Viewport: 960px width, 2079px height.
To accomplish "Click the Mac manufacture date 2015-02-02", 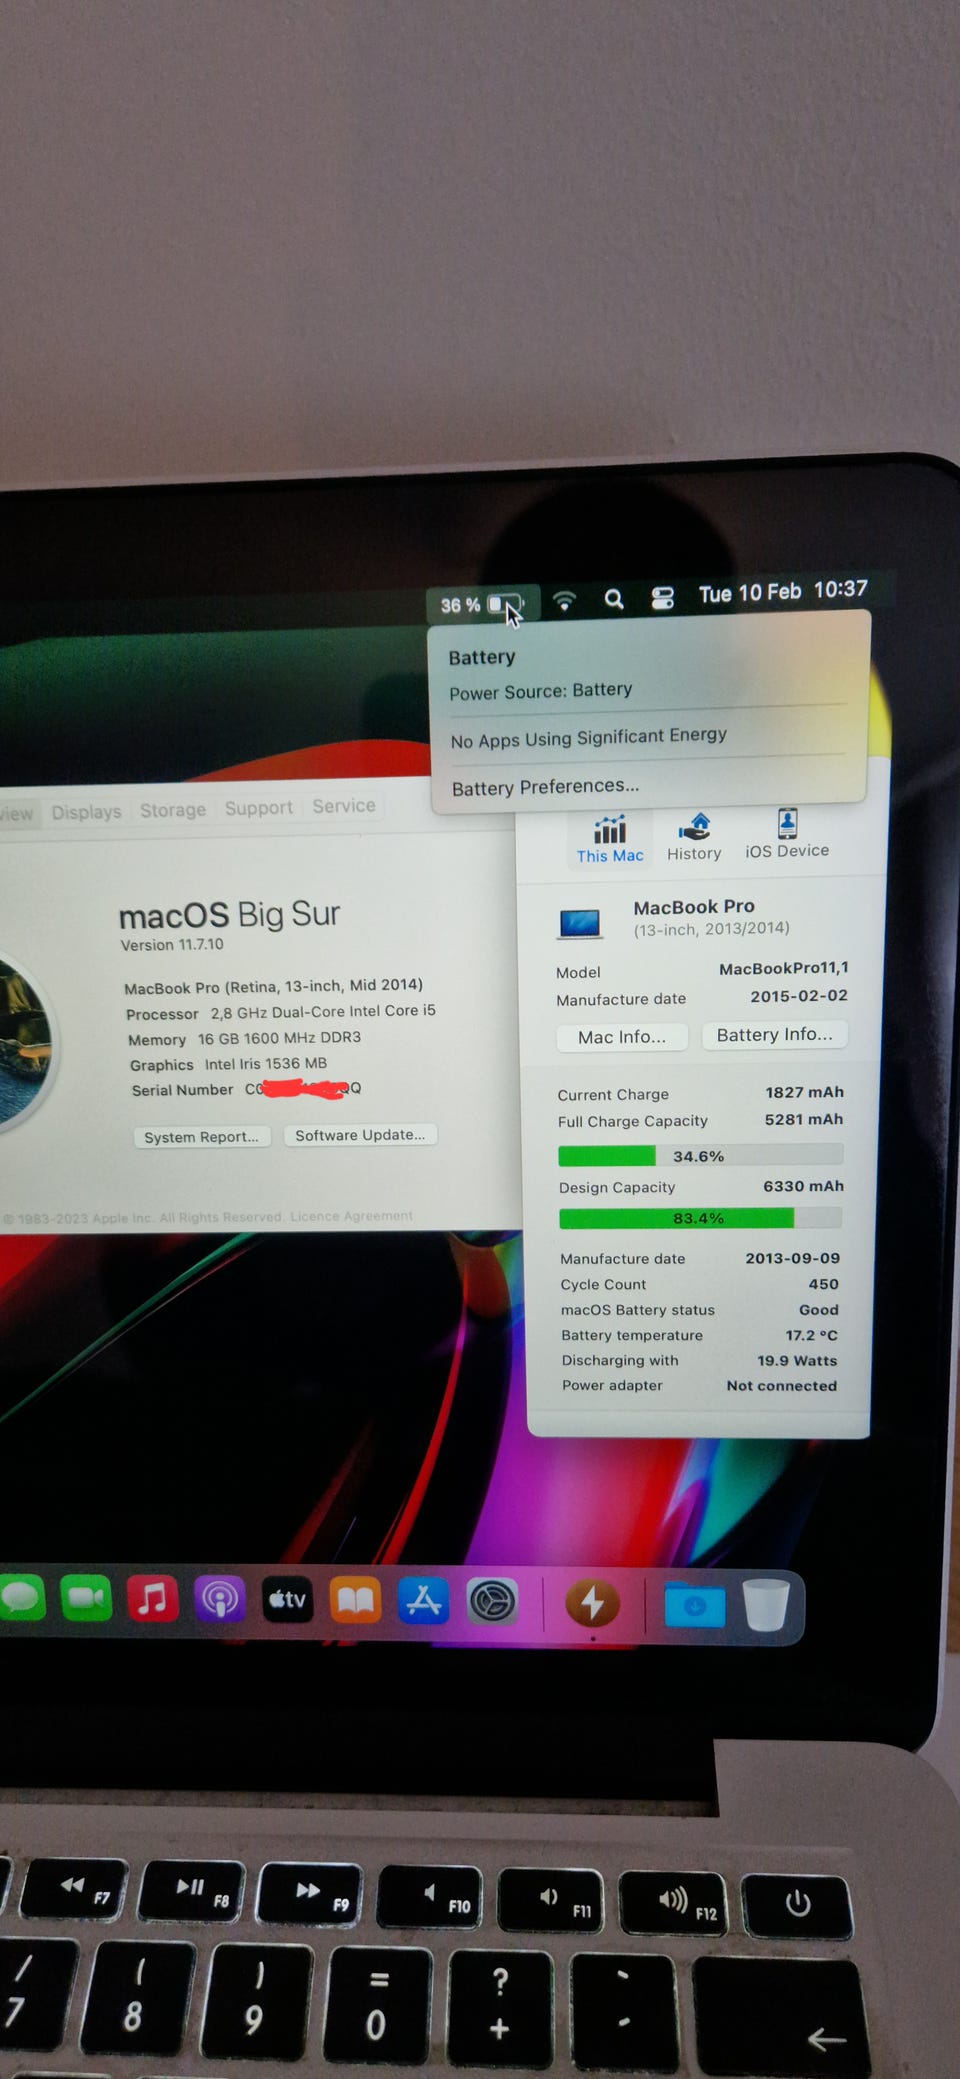I will (x=799, y=996).
